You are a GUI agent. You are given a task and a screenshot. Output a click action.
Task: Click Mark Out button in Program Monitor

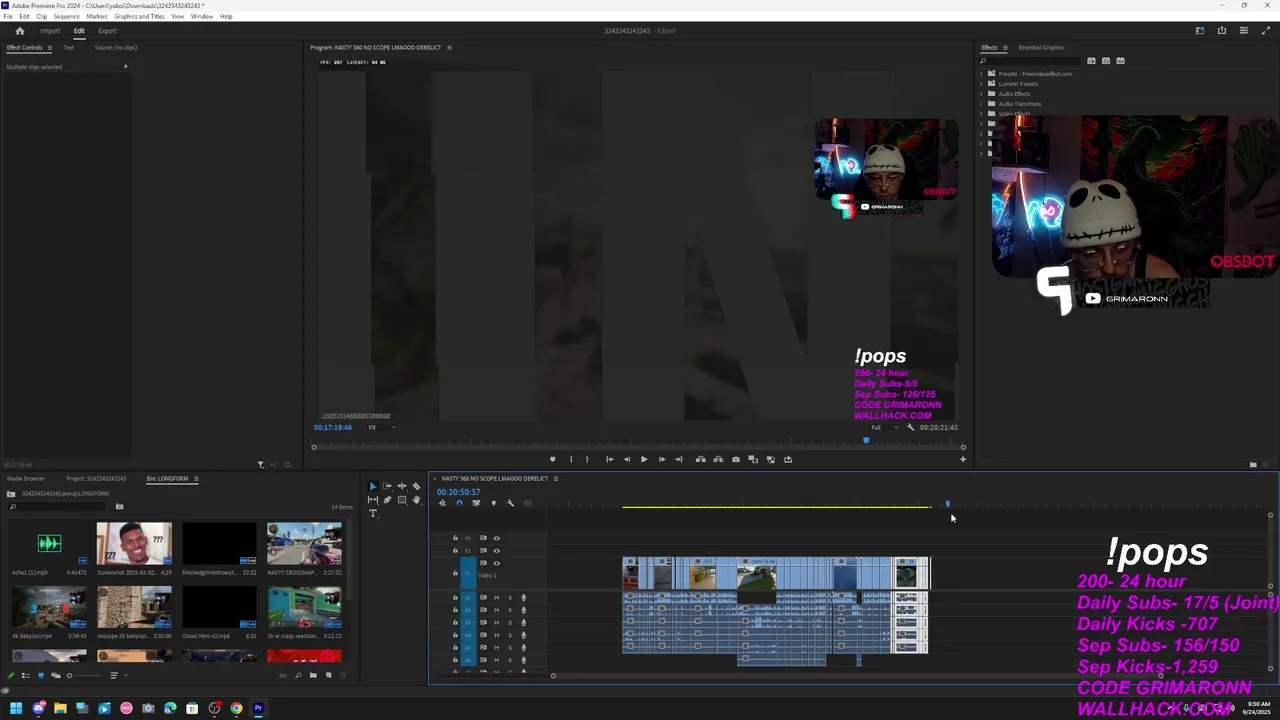pos(587,459)
